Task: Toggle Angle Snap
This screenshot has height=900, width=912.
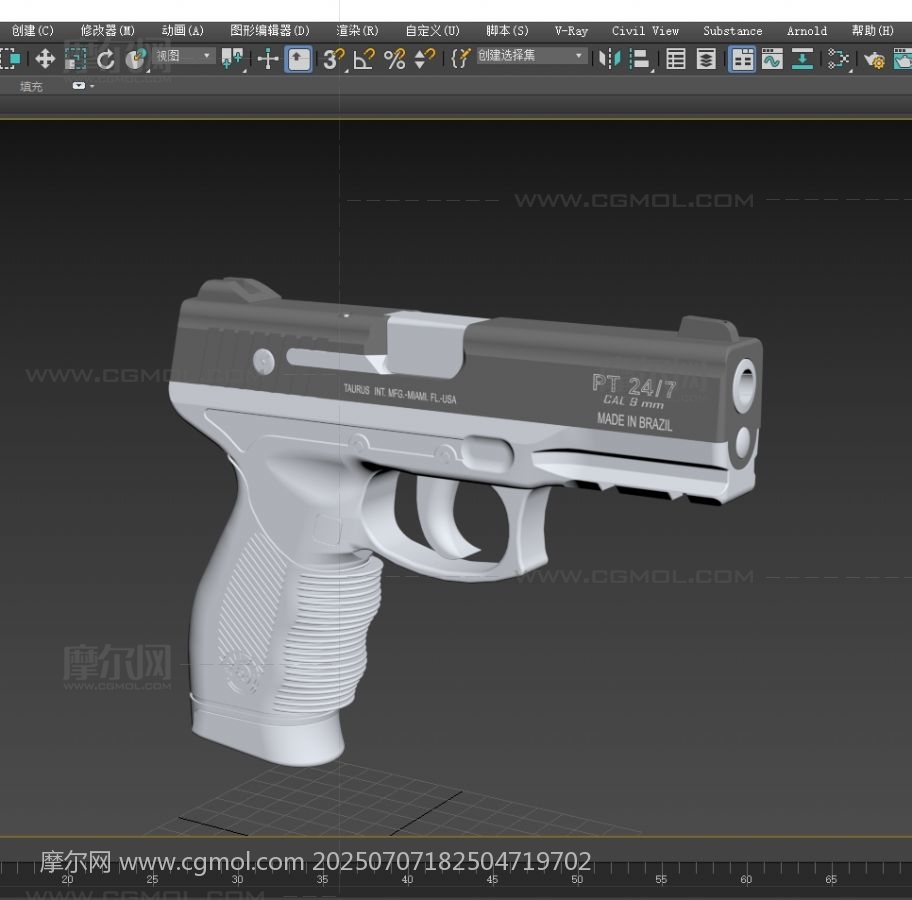Action: point(364,59)
